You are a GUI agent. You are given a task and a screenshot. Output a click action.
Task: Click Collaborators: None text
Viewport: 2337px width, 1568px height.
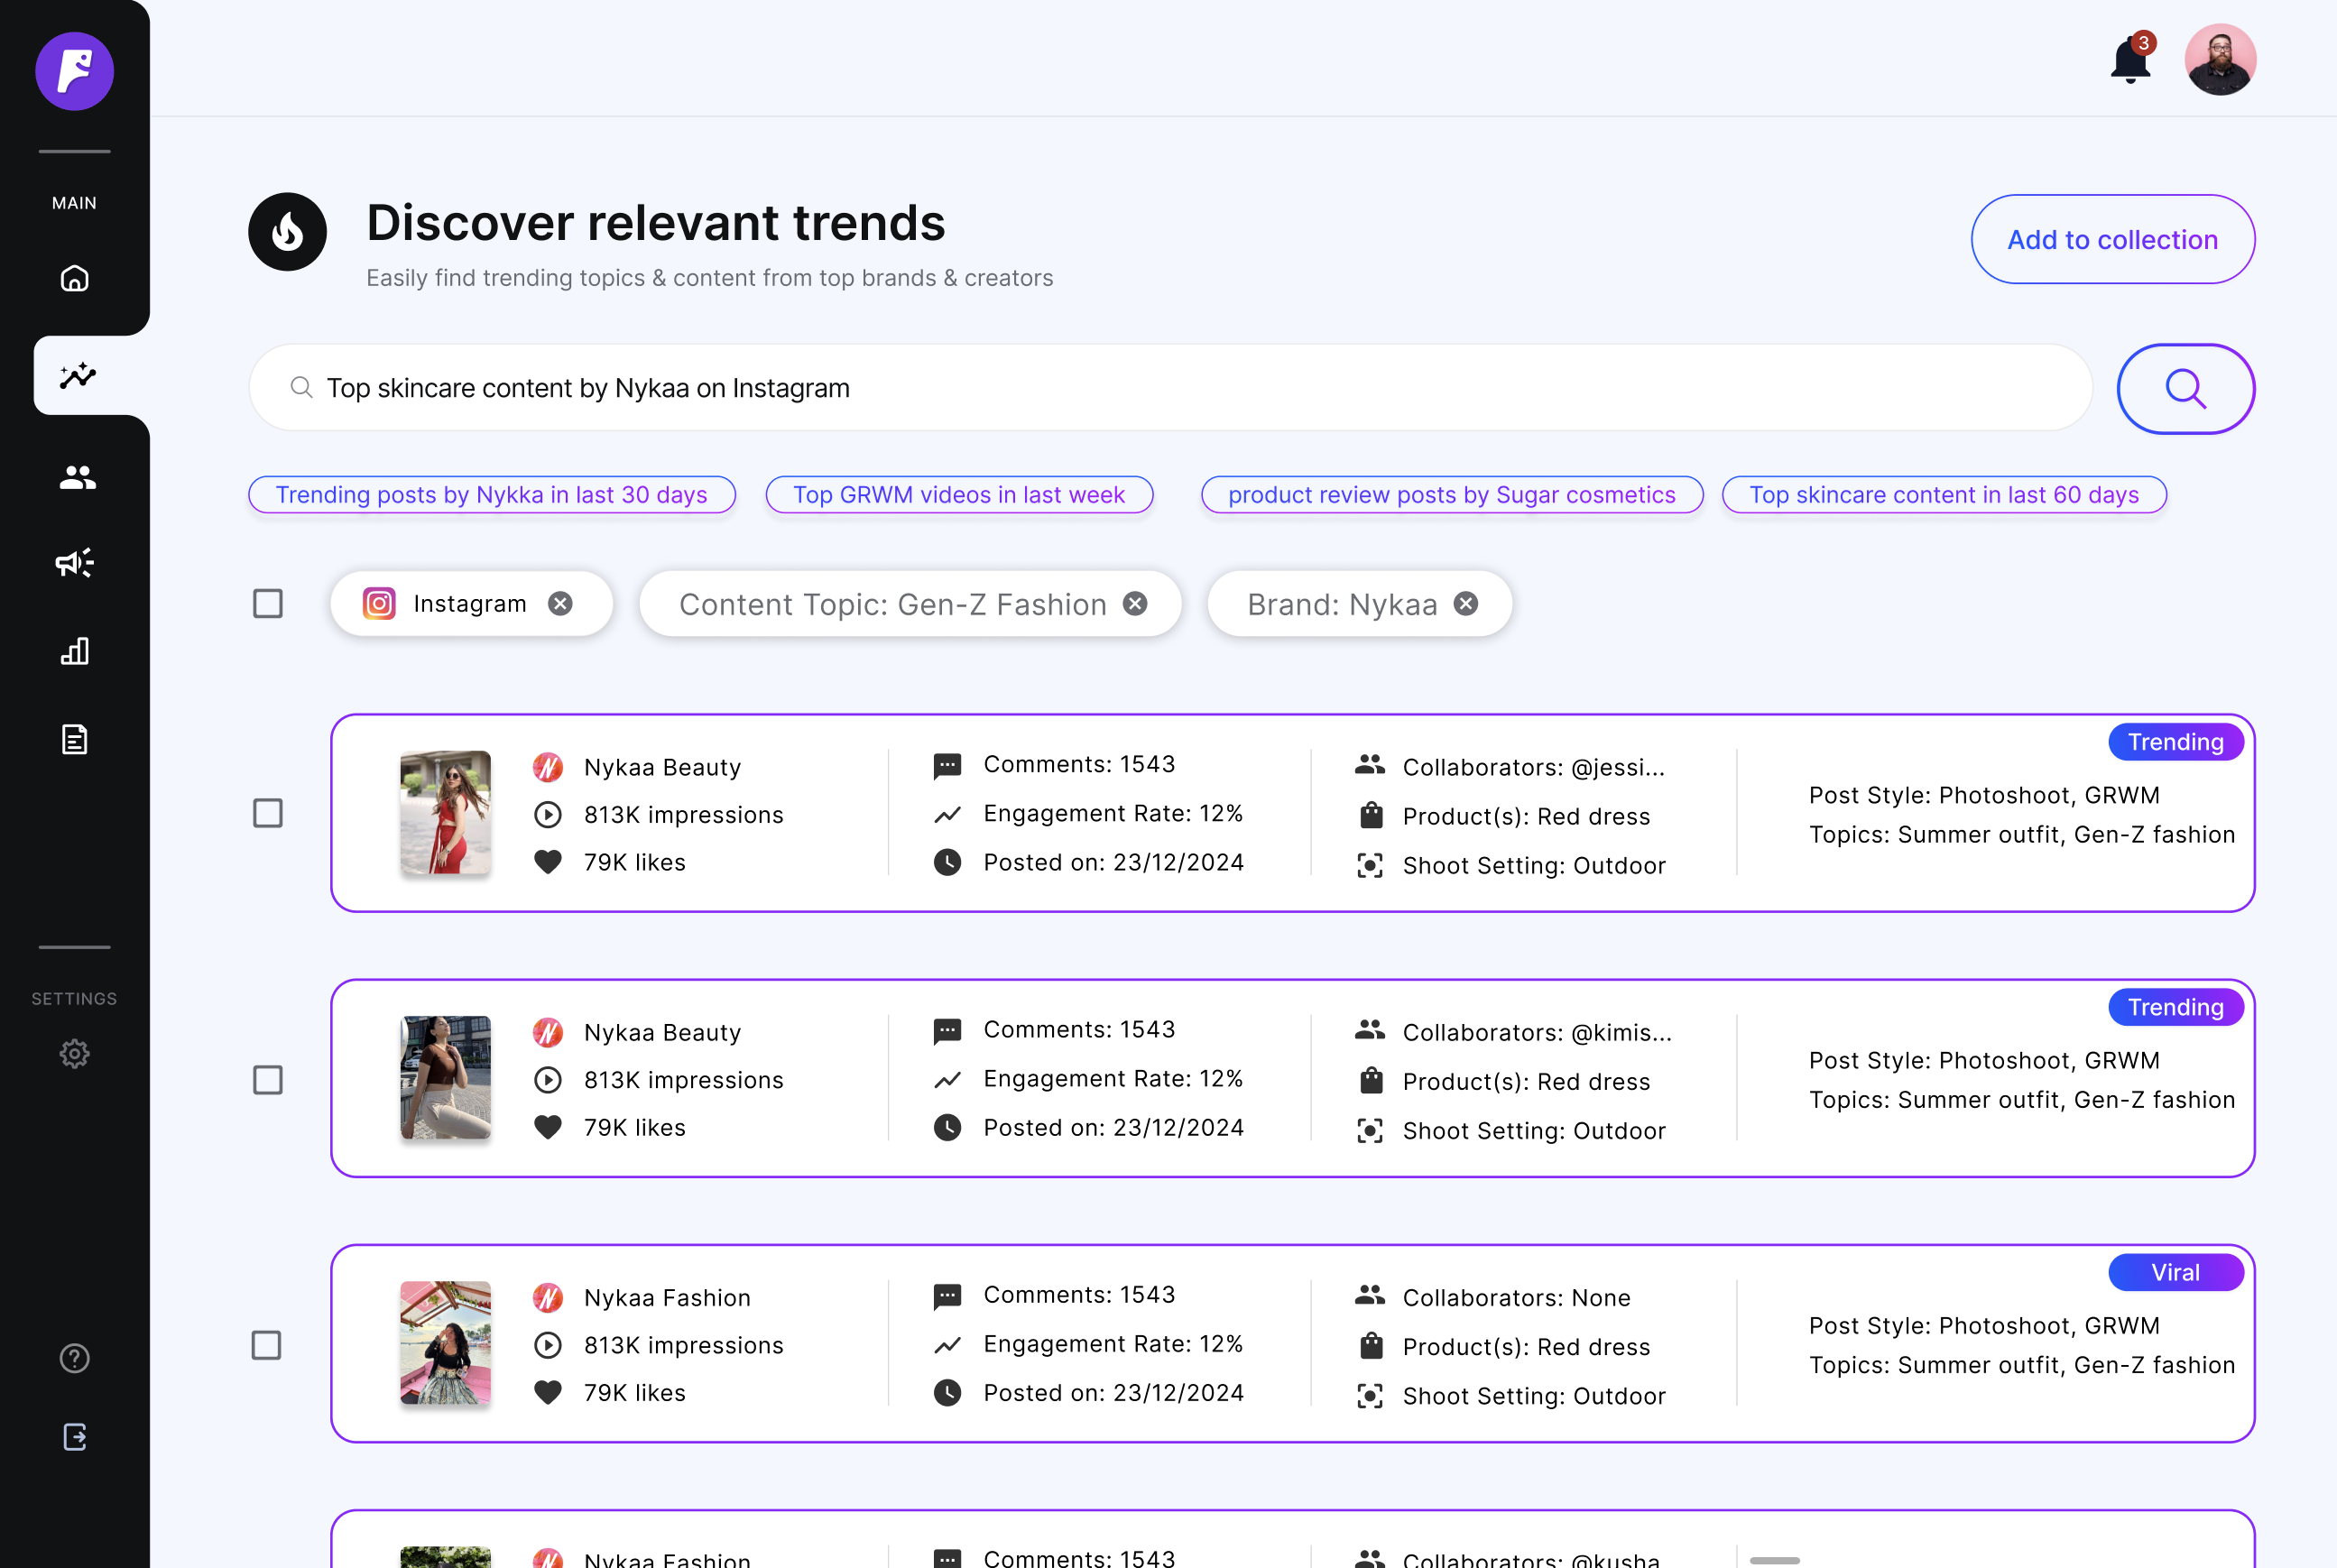[x=1516, y=1297]
